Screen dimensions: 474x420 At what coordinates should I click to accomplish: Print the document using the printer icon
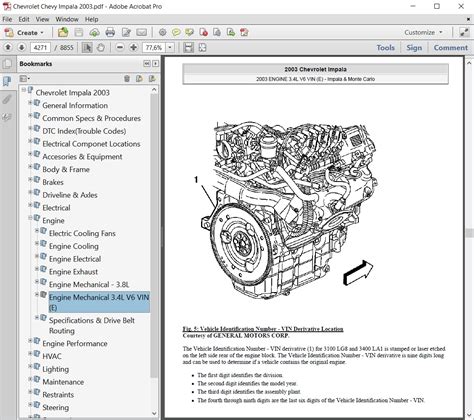tap(110, 32)
